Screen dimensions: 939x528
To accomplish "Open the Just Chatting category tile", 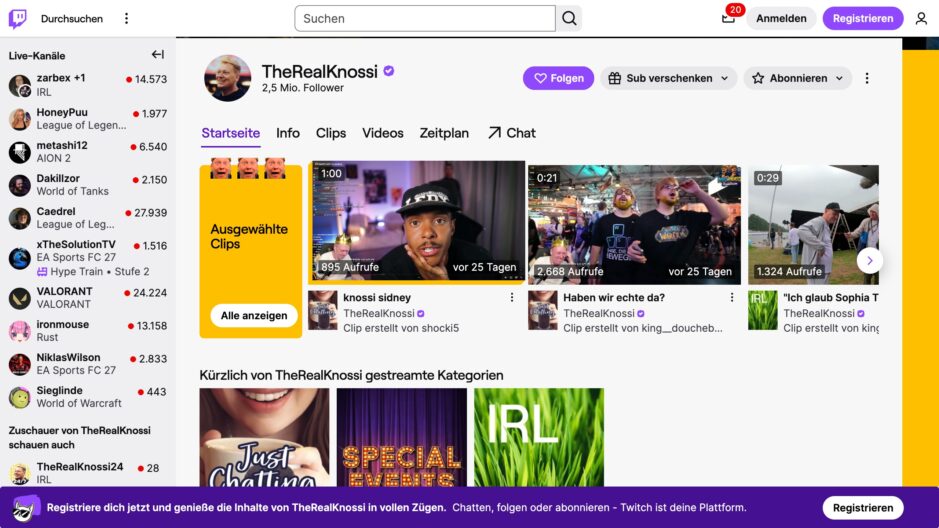I will pos(264,438).
